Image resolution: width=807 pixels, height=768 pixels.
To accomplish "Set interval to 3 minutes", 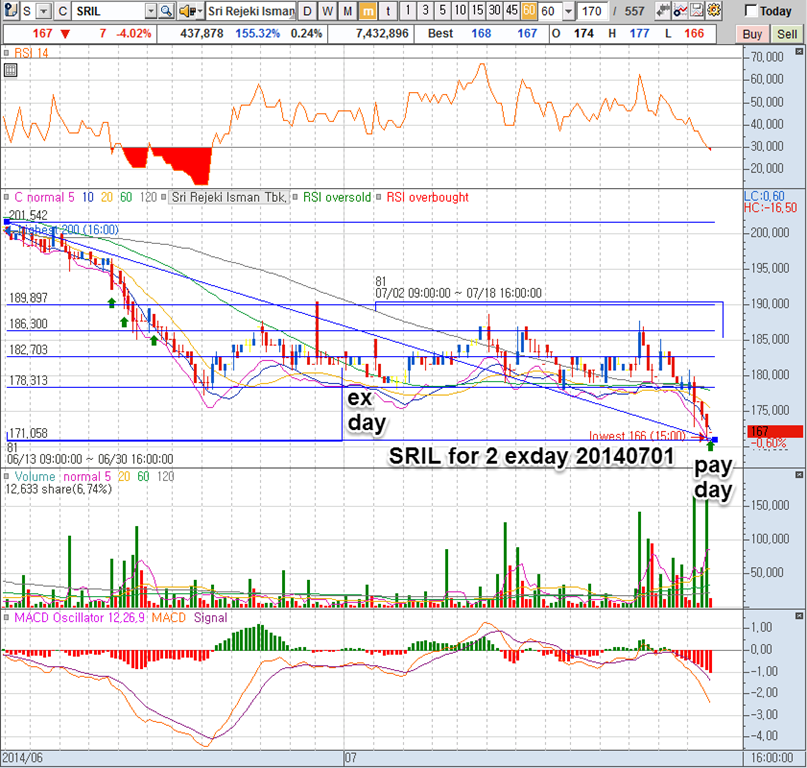I will 425,11.
